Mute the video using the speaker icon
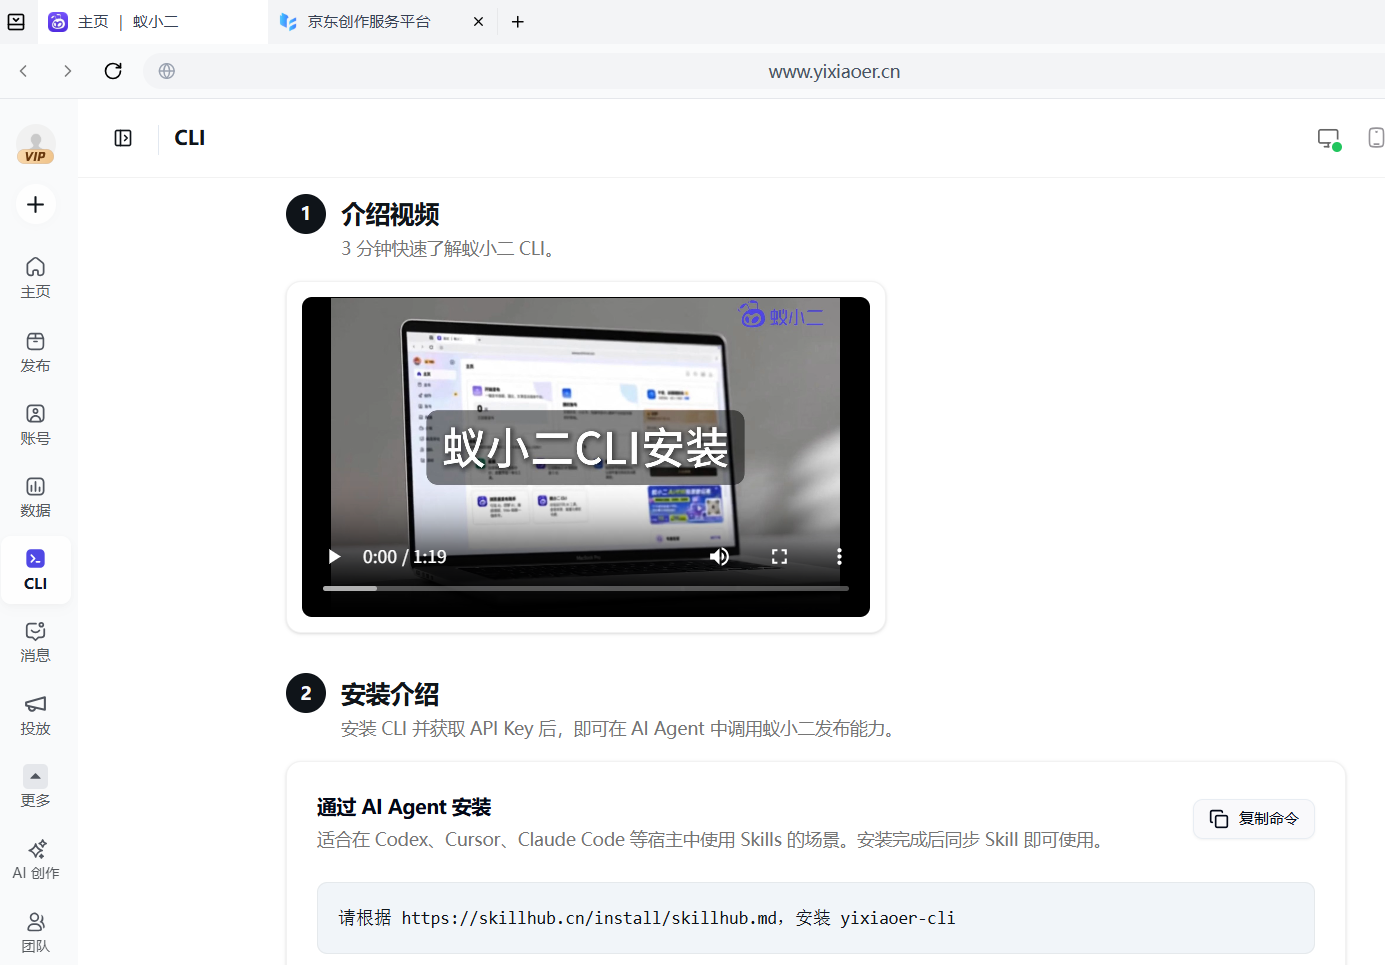Image resolution: width=1385 pixels, height=965 pixels. point(719,557)
